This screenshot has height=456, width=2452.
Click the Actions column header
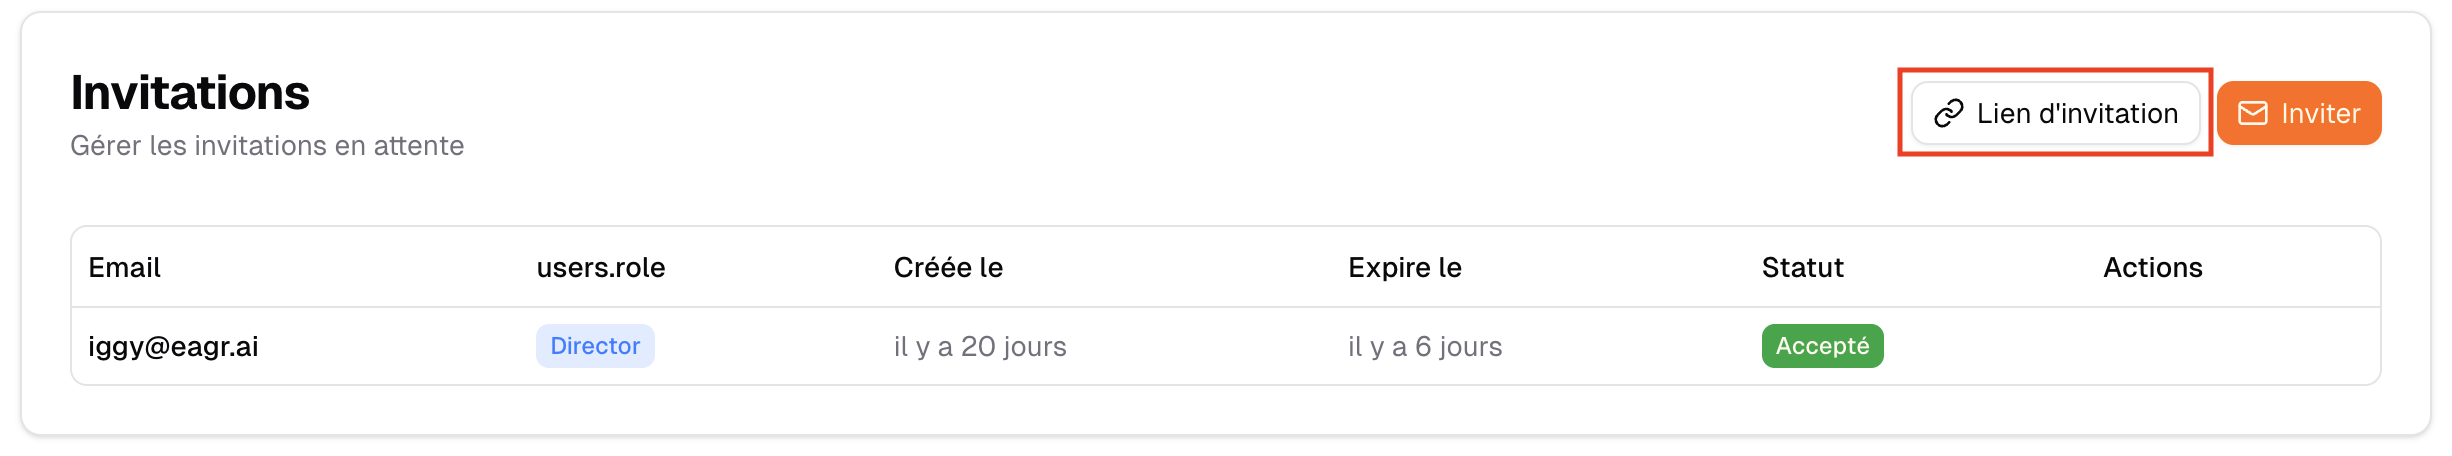point(2152,268)
